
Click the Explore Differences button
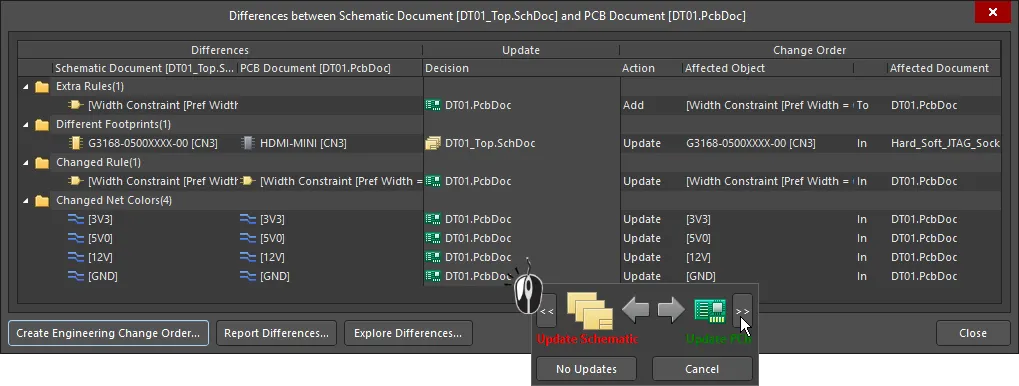[408, 333]
